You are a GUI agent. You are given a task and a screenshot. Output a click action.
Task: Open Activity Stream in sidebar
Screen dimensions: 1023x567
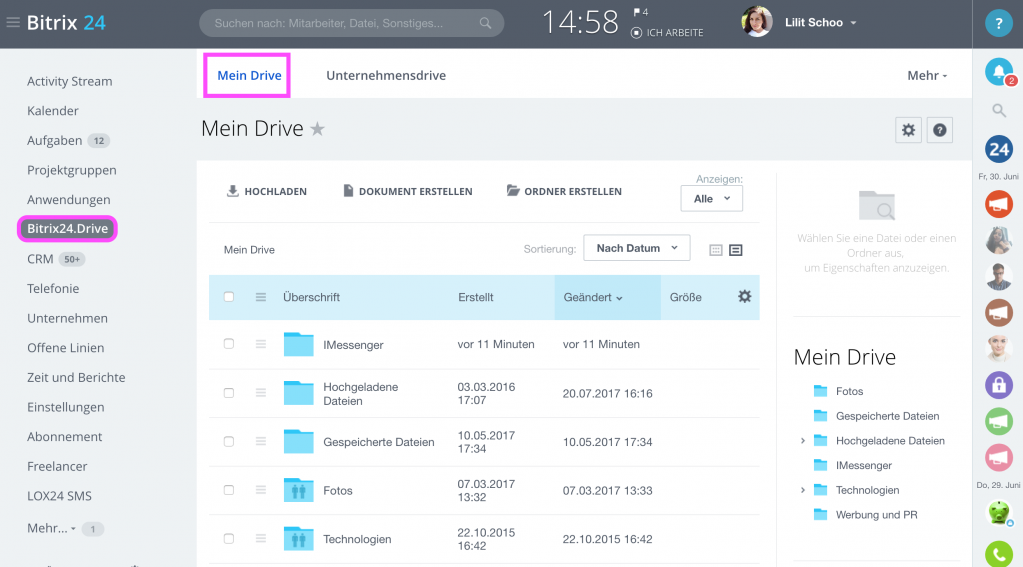click(69, 82)
